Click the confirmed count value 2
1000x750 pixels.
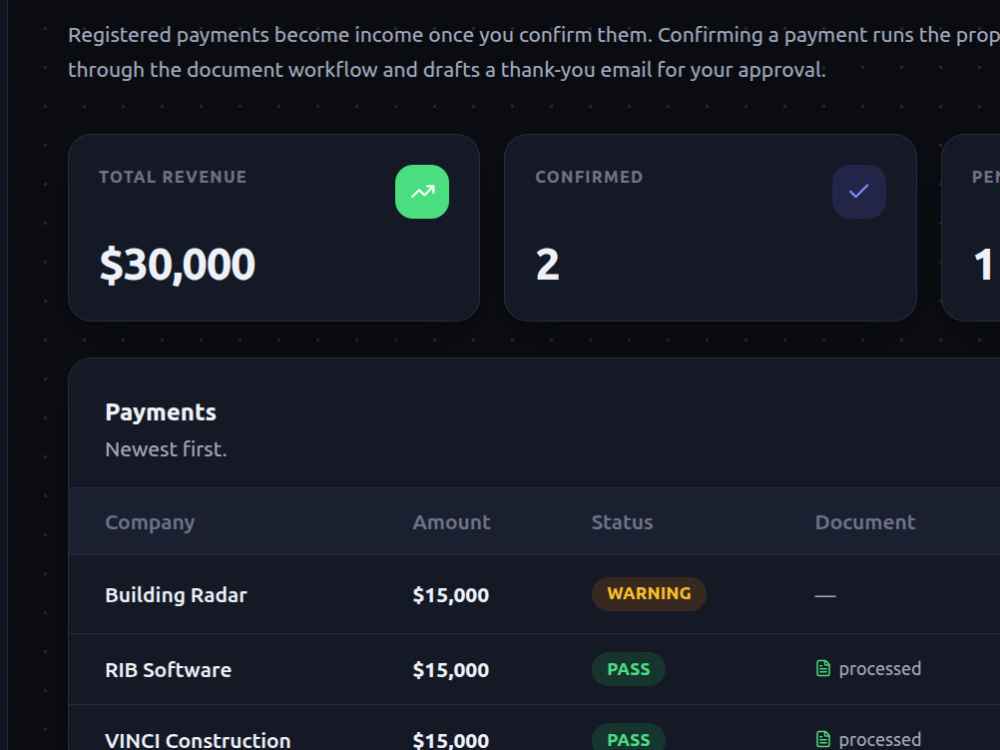pos(547,265)
